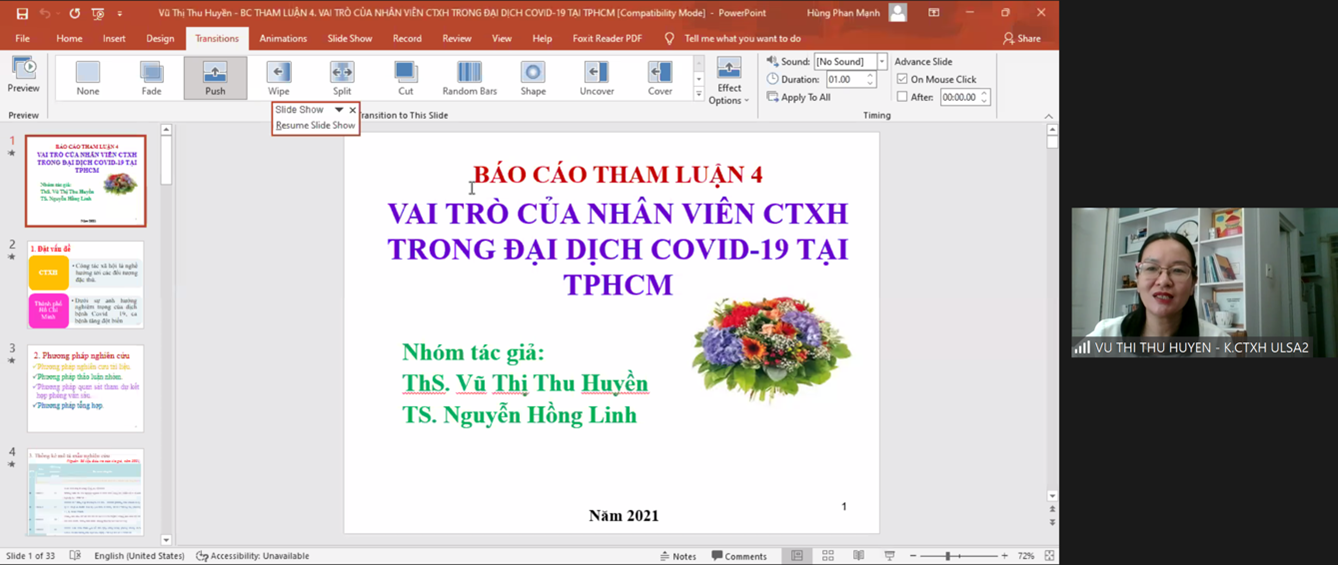Open the View tab
This screenshot has width=1338, height=565.
click(502, 39)
